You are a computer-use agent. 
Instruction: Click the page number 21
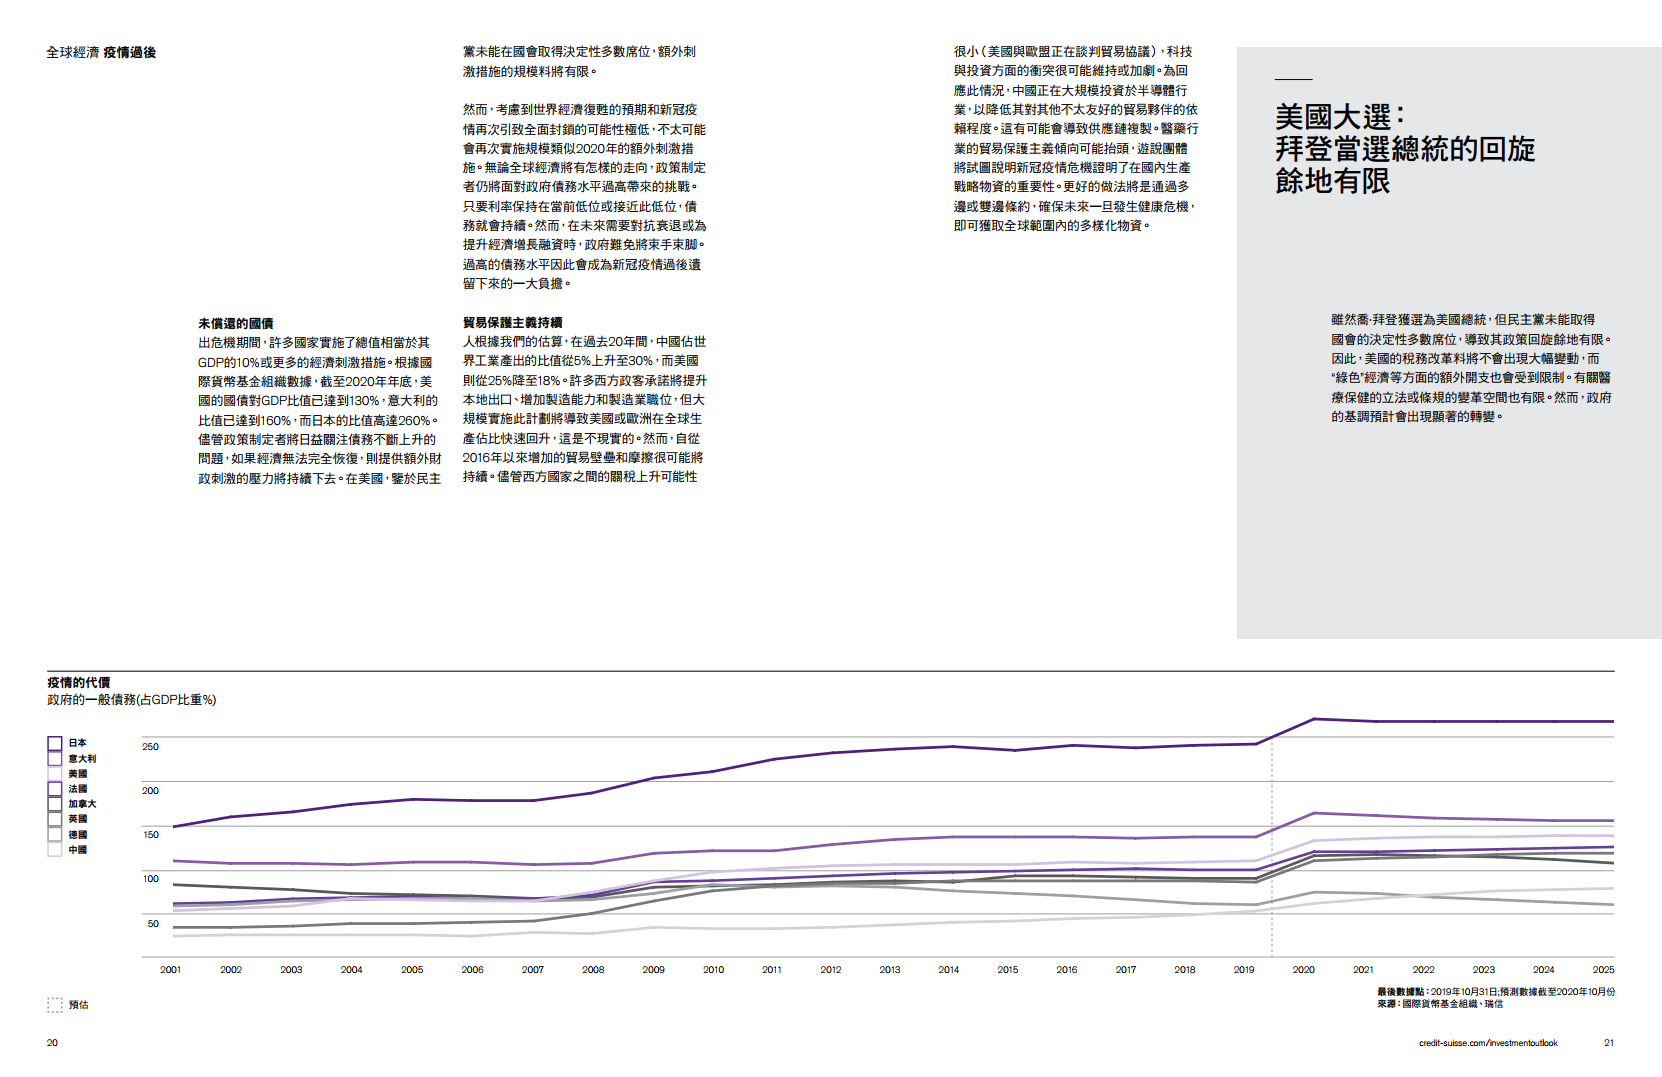click(1609, 1043)
